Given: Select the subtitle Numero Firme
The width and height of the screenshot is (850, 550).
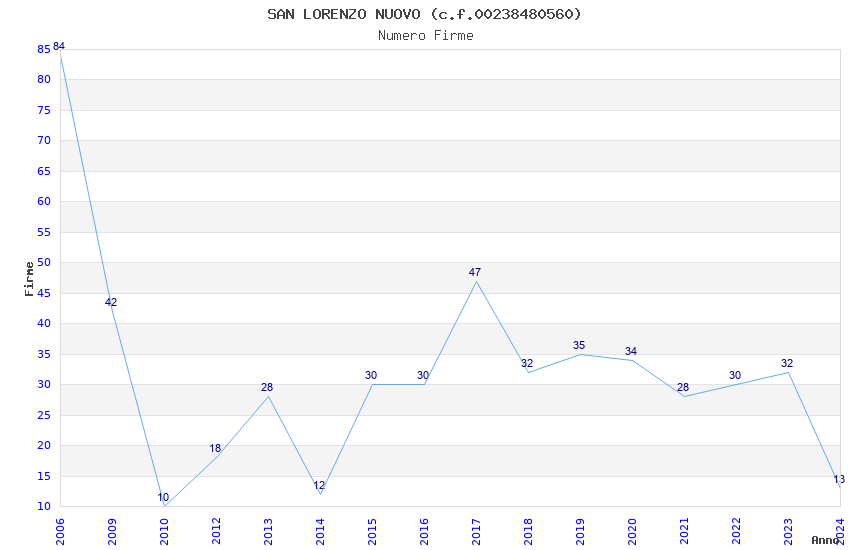Looking at the screenshot, I should pyautogui.click(x=426, y=36).
